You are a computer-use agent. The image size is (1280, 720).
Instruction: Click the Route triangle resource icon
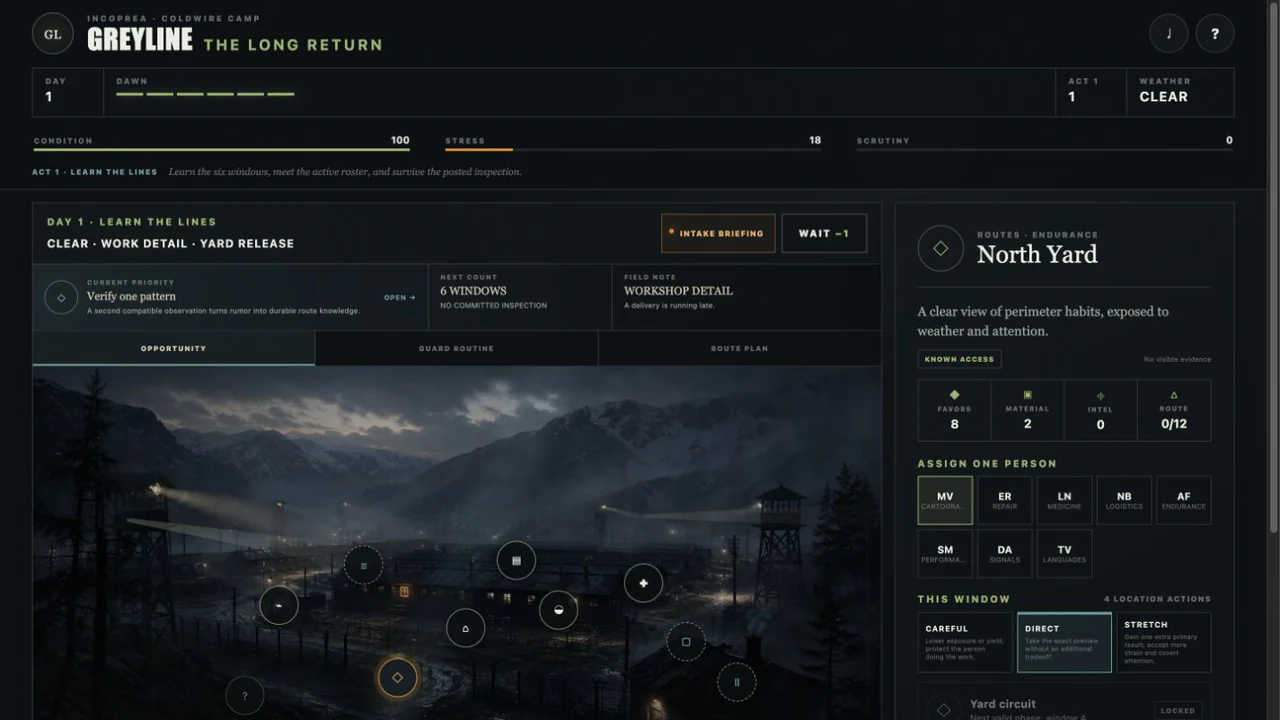(x=1174, y=395)
